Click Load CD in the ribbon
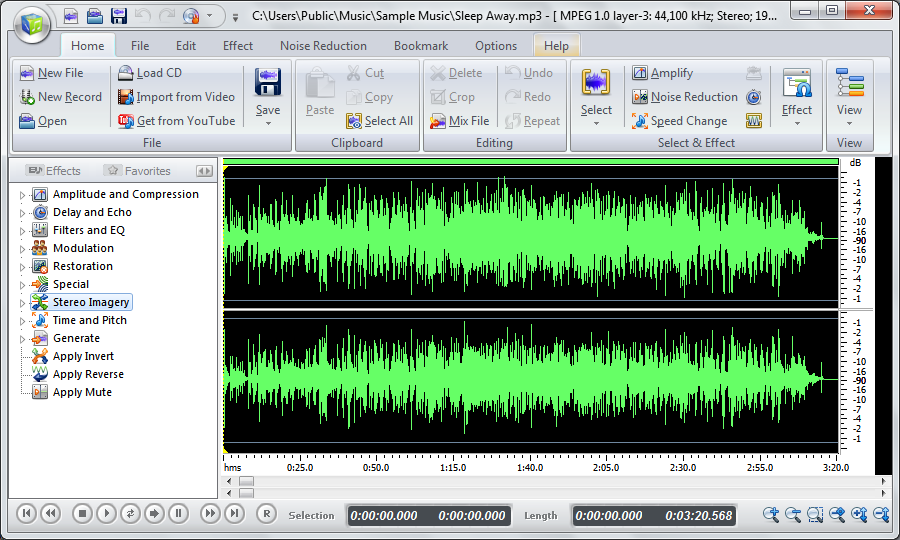The width and height of the screenshot is (900, 540). [x=150, y=73]
